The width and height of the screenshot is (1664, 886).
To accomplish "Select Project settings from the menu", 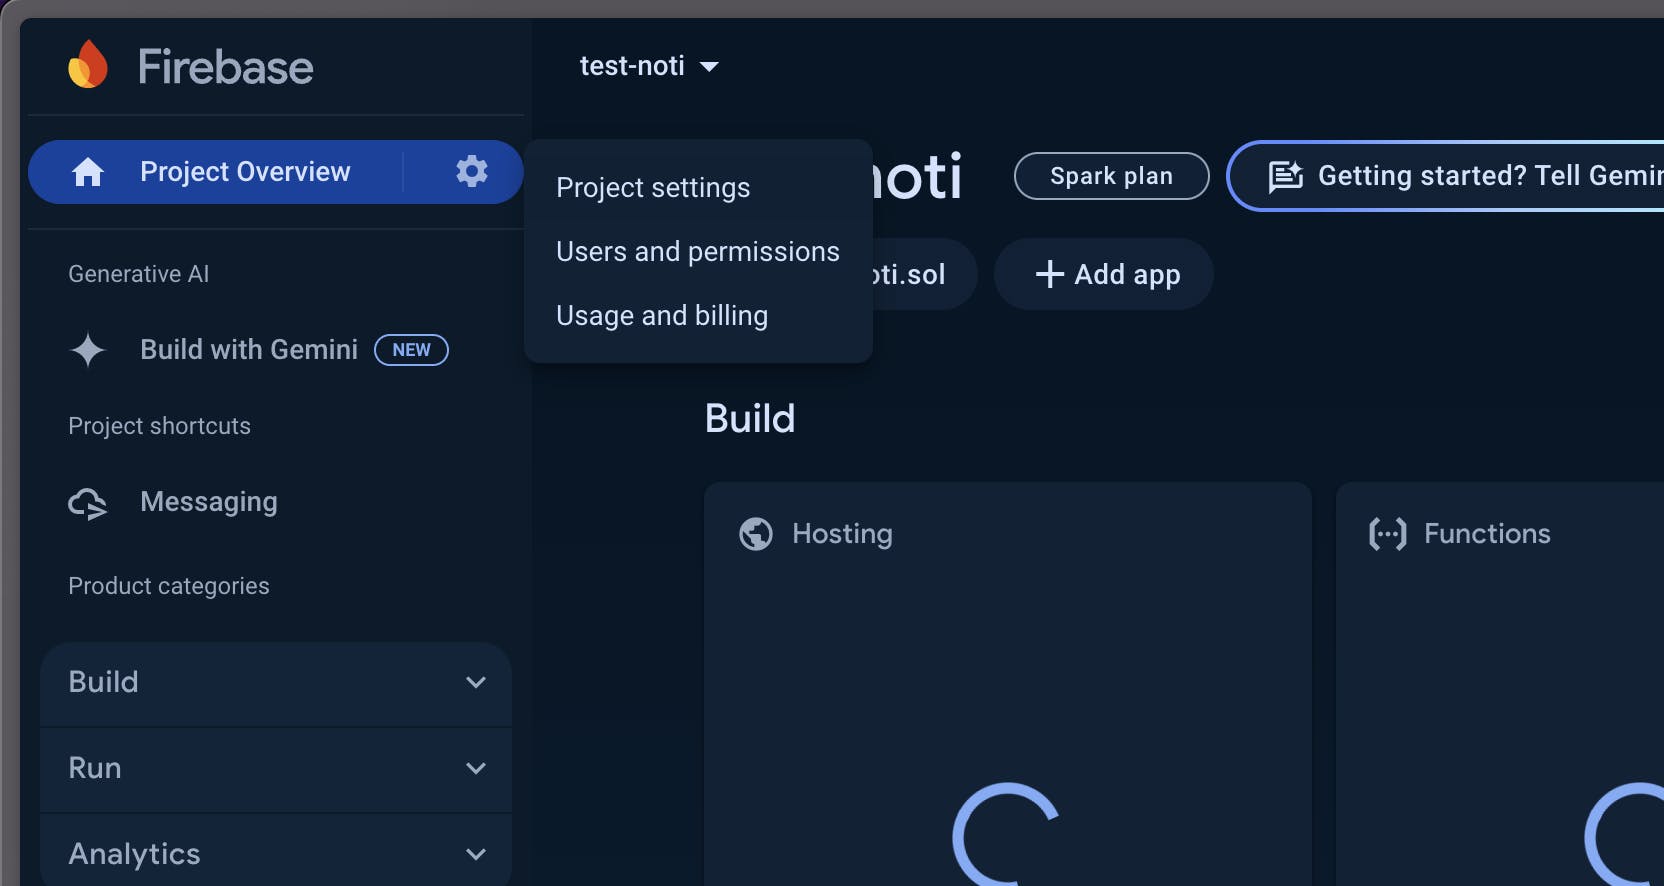I will (698, 188).
